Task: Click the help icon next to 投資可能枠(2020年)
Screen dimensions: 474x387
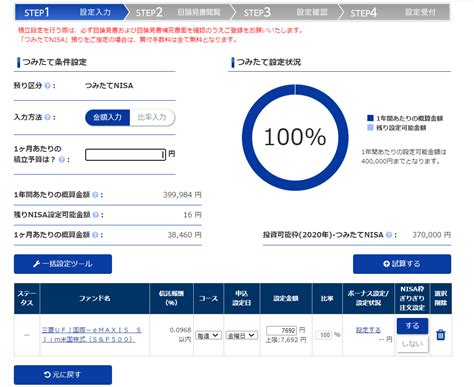Action: point(389,235)
